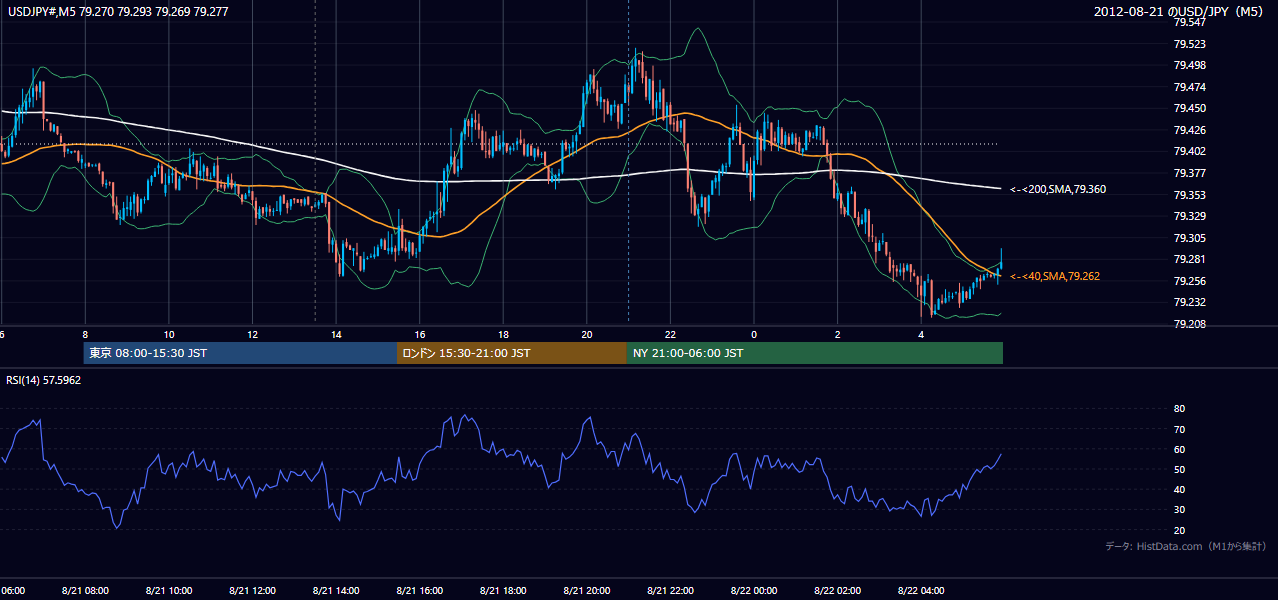Click price axis label 79.377
The image size is (1278, 600).
(x=1189, y=173)
